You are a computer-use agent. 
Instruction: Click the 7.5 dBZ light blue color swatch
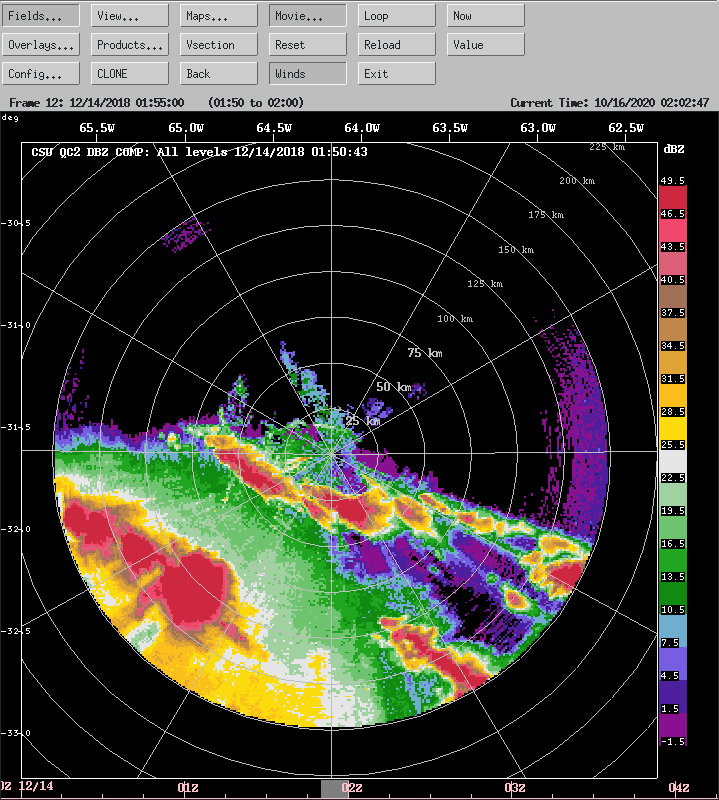(673, 631)
